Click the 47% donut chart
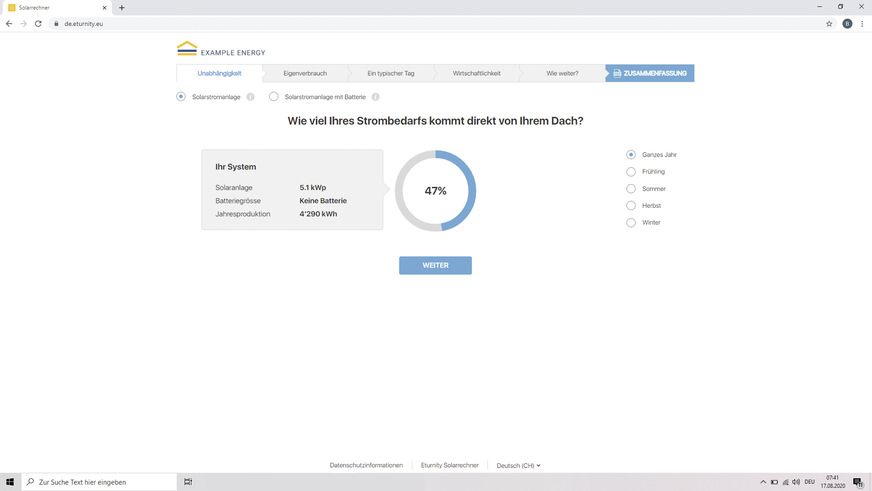Screen dimensions: 872x491 436,191
